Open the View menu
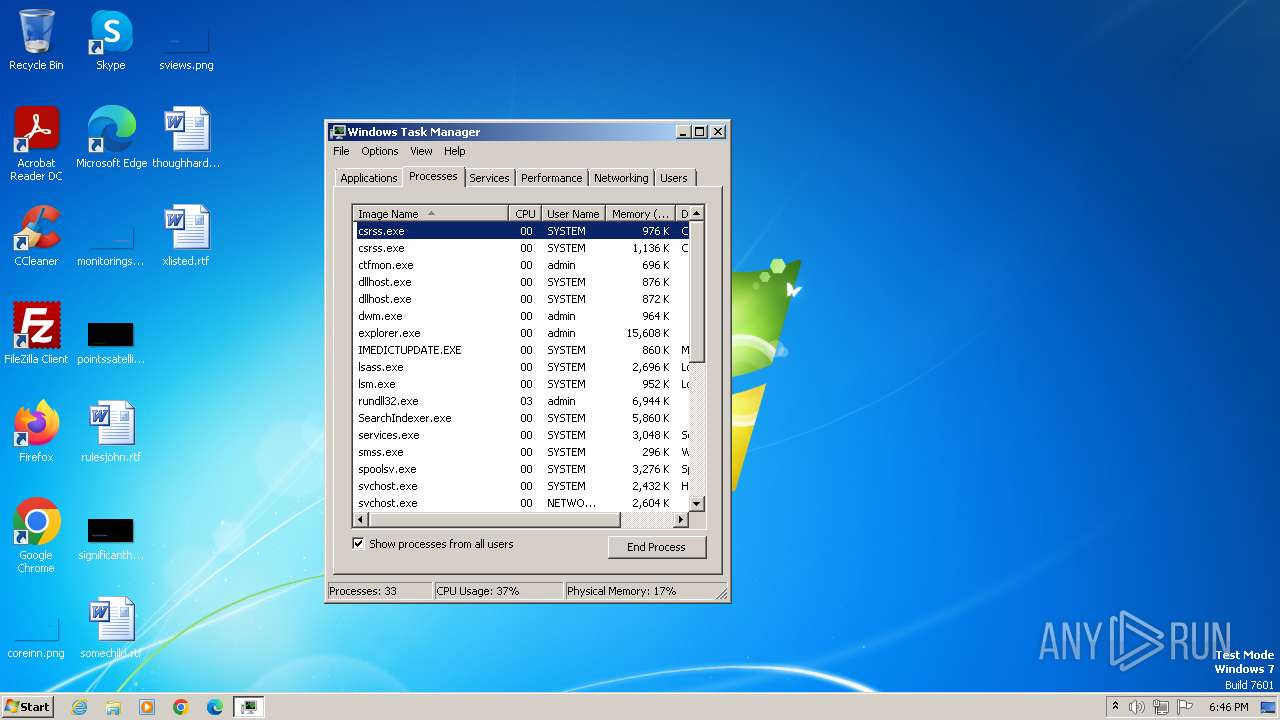Image resolution: width=1280 pixels, height=720 pixels. coord(421,151)
